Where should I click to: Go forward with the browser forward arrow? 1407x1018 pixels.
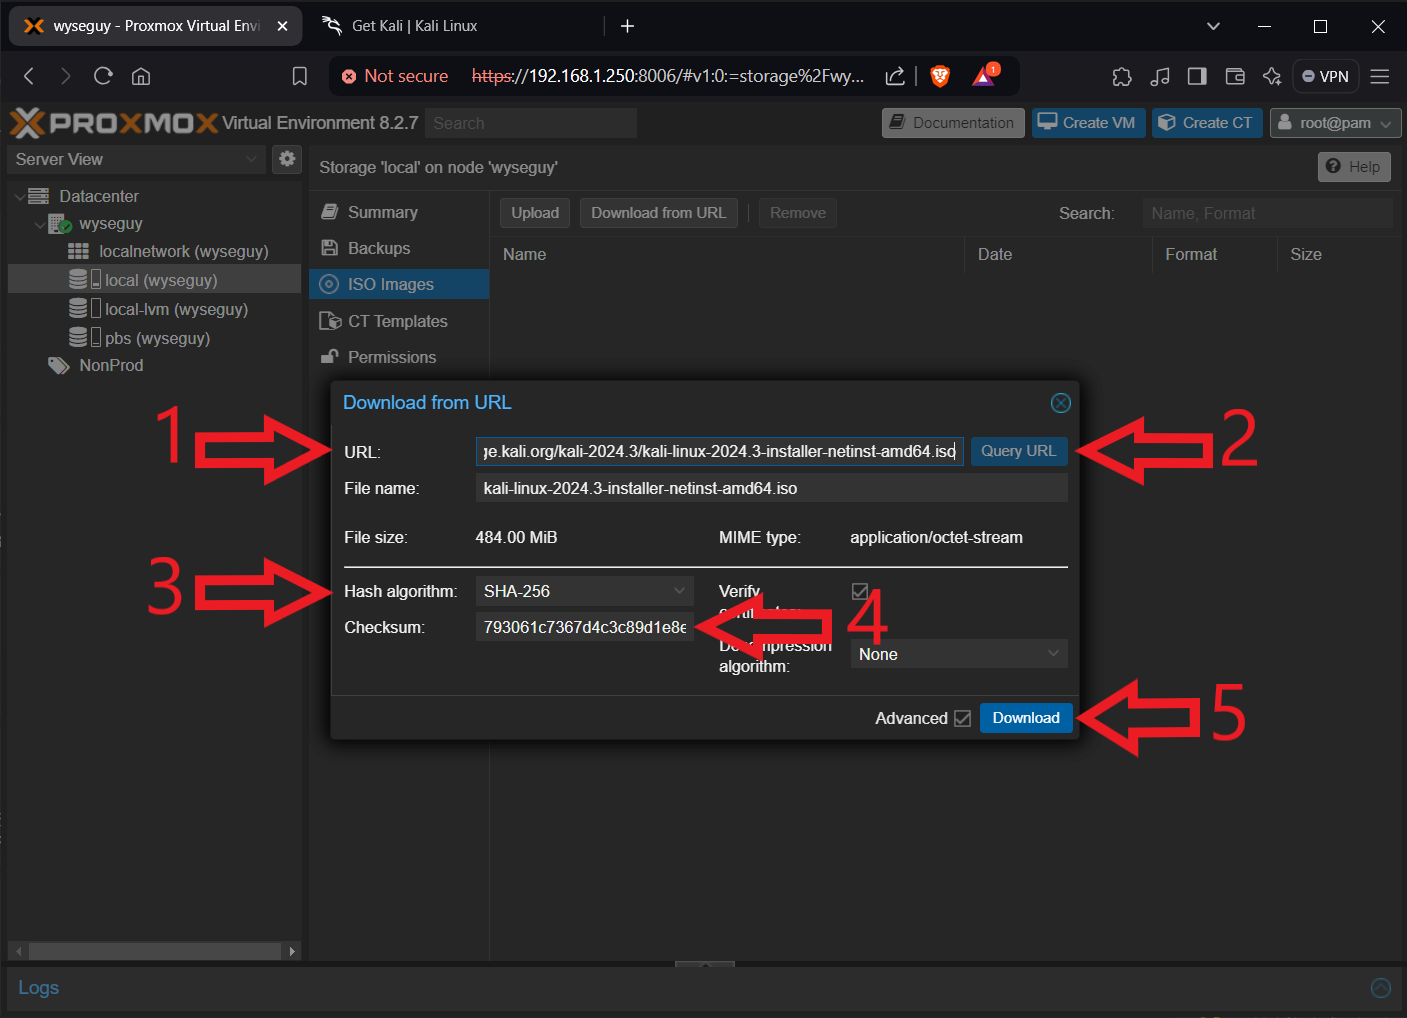coord(66,76)
